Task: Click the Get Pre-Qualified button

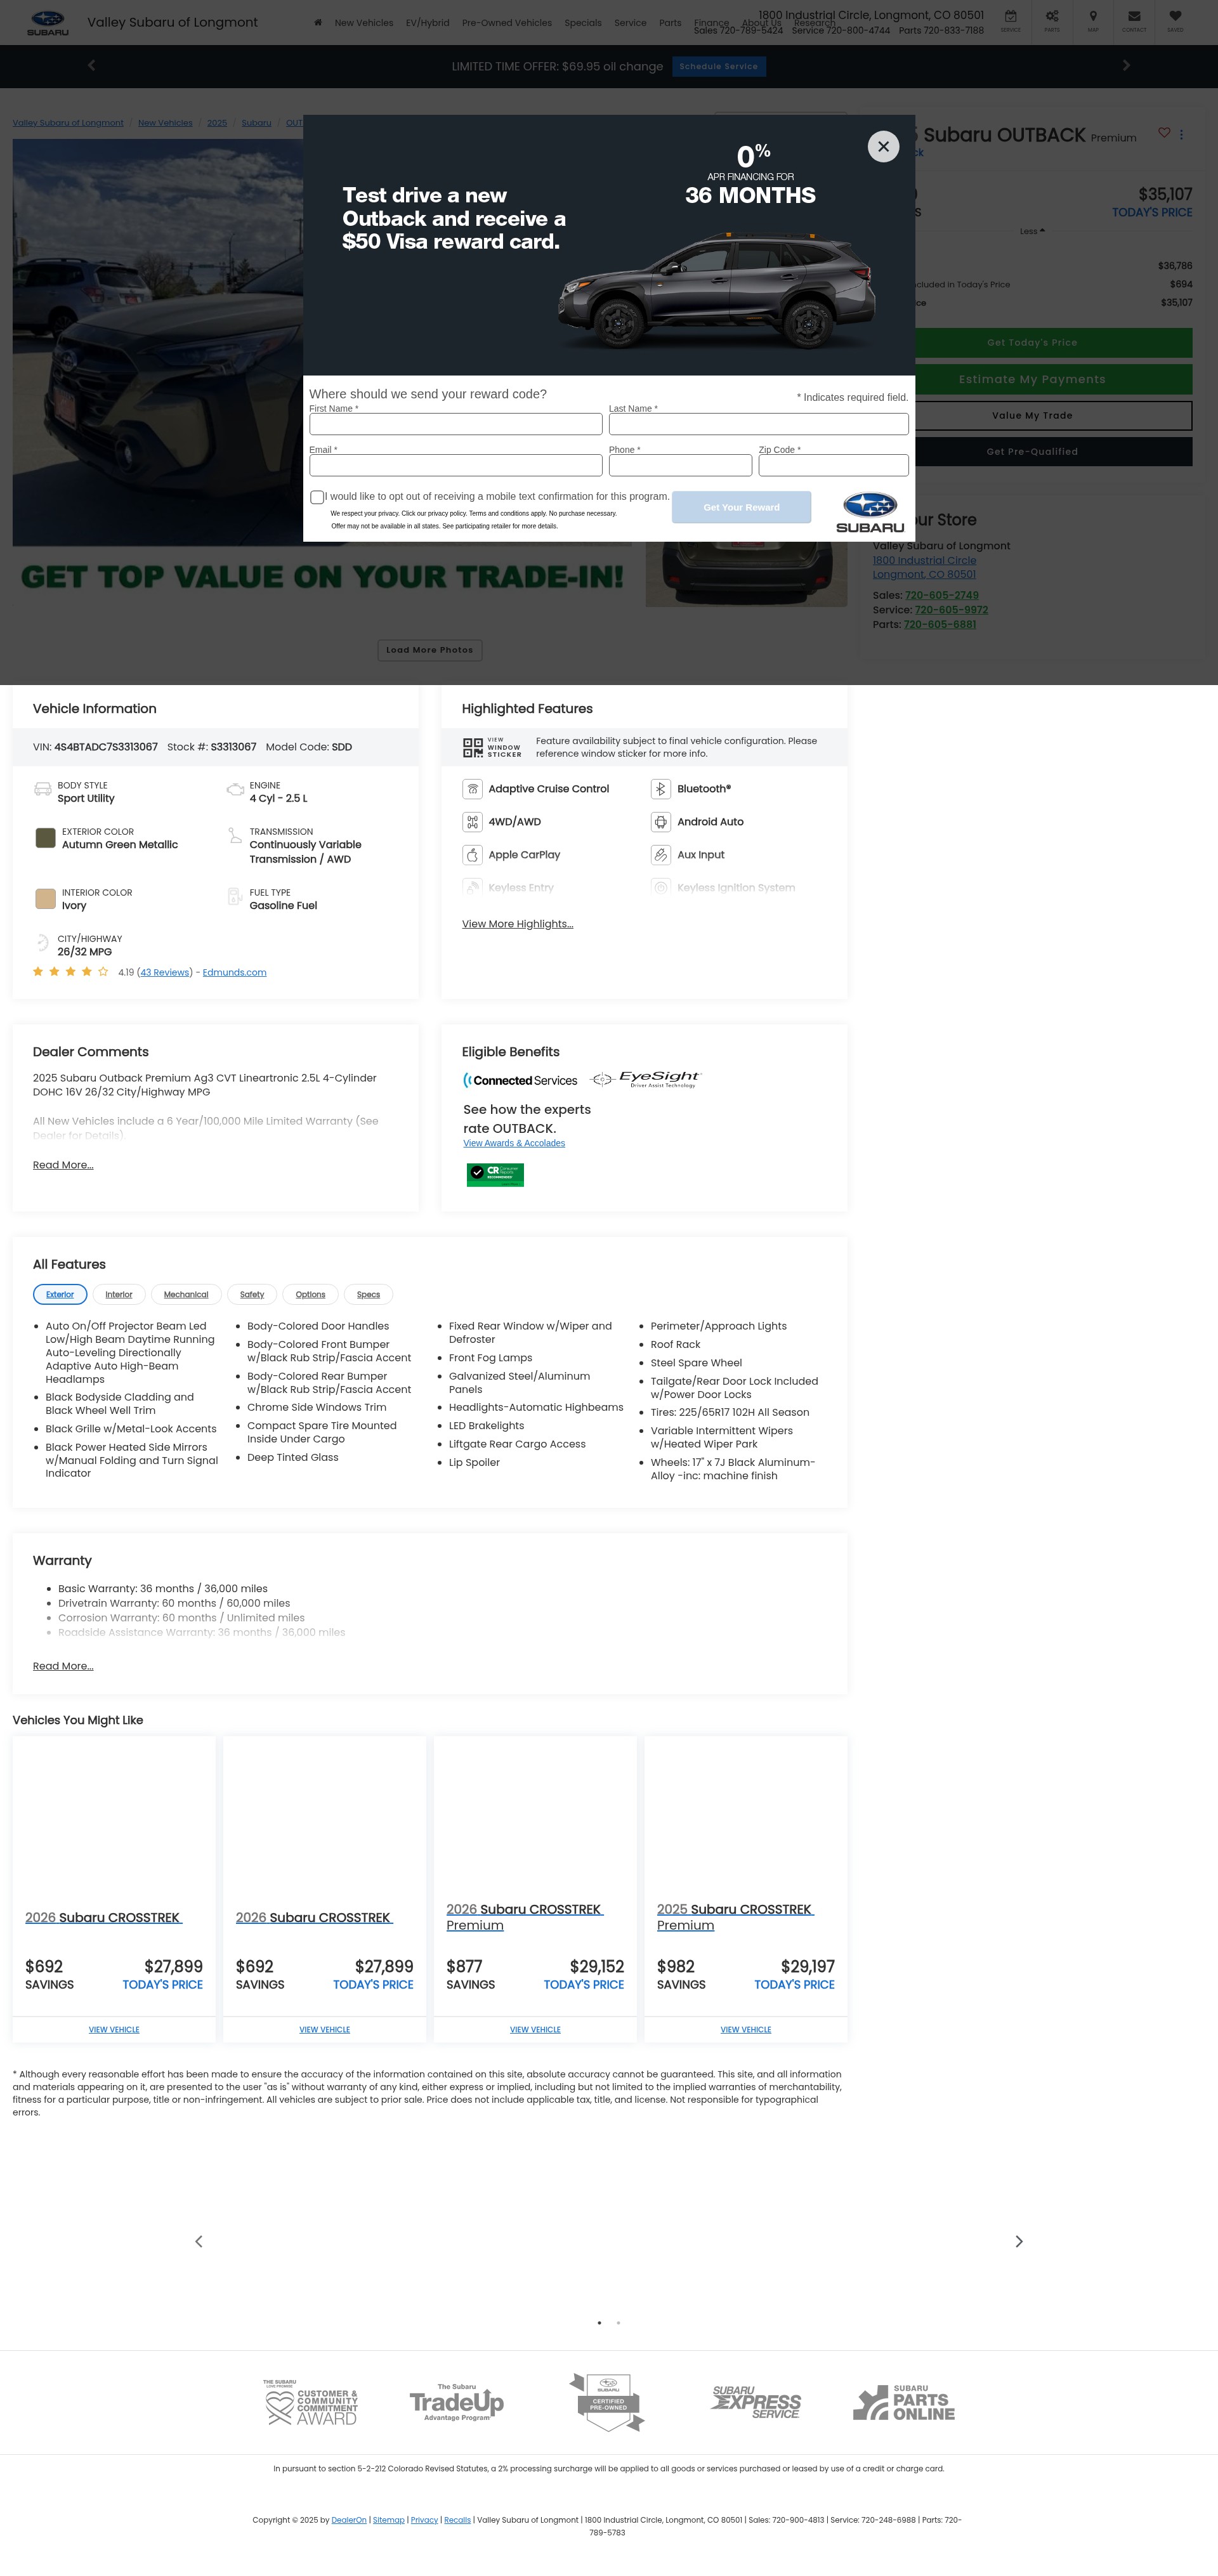Action: click(x=1032, y=451)
